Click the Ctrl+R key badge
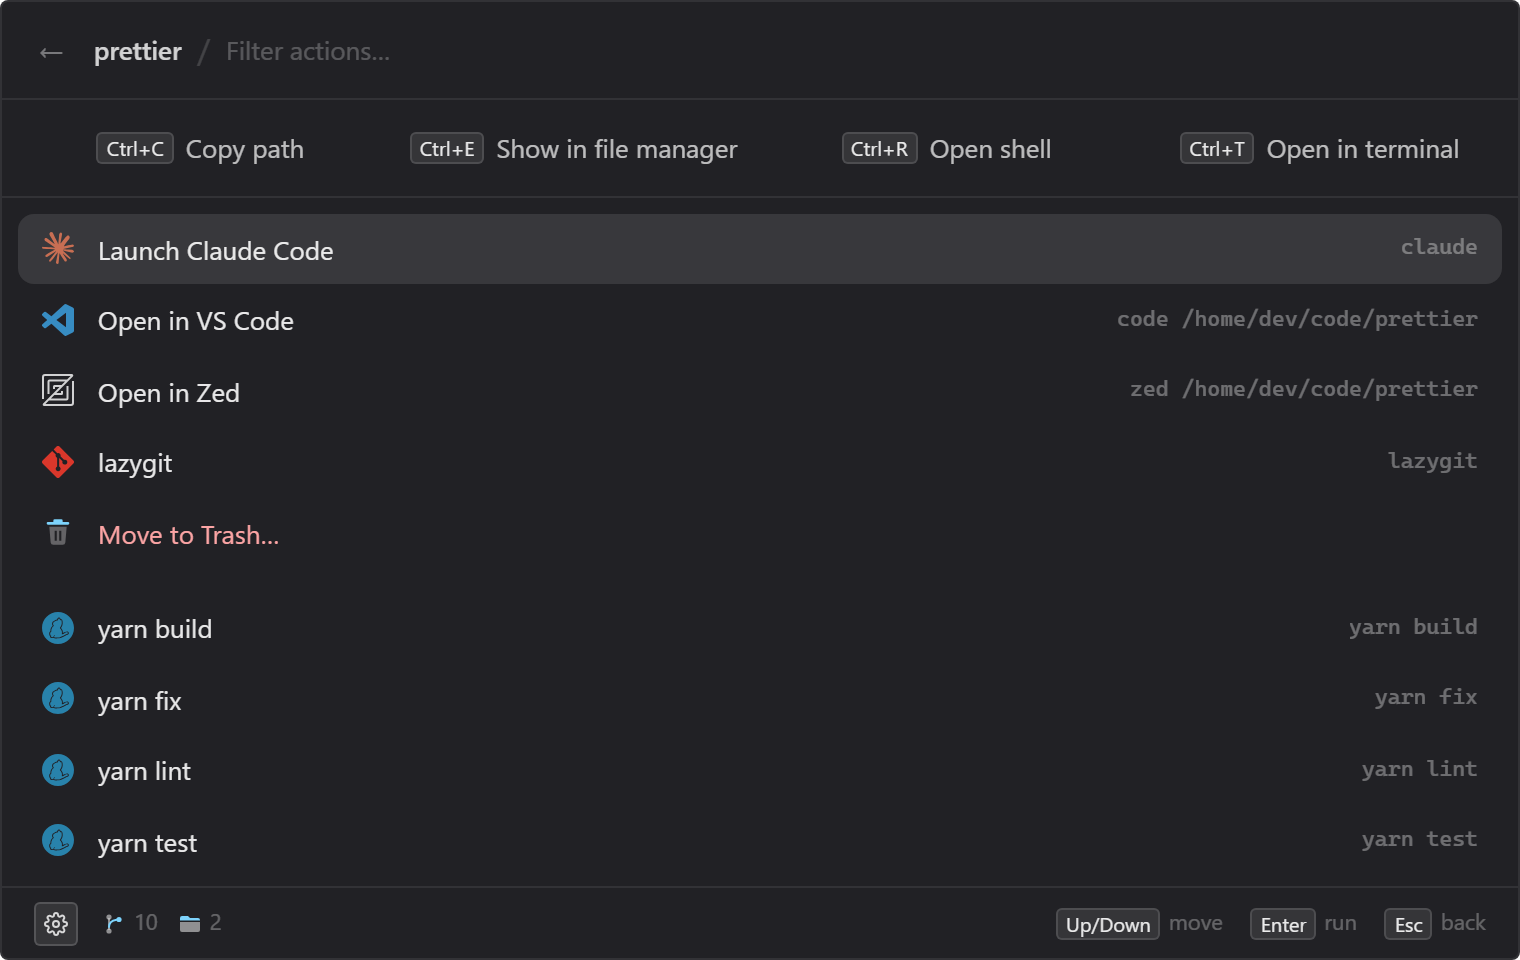This screenshot has width=1520, height=960. tap(880, 148)
